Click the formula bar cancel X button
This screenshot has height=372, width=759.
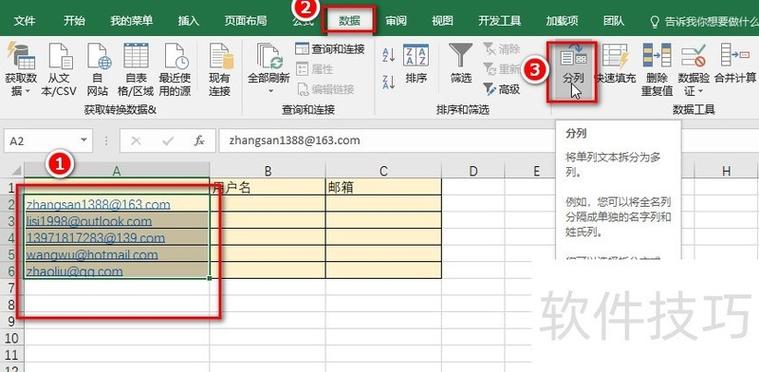click(136, 141)
